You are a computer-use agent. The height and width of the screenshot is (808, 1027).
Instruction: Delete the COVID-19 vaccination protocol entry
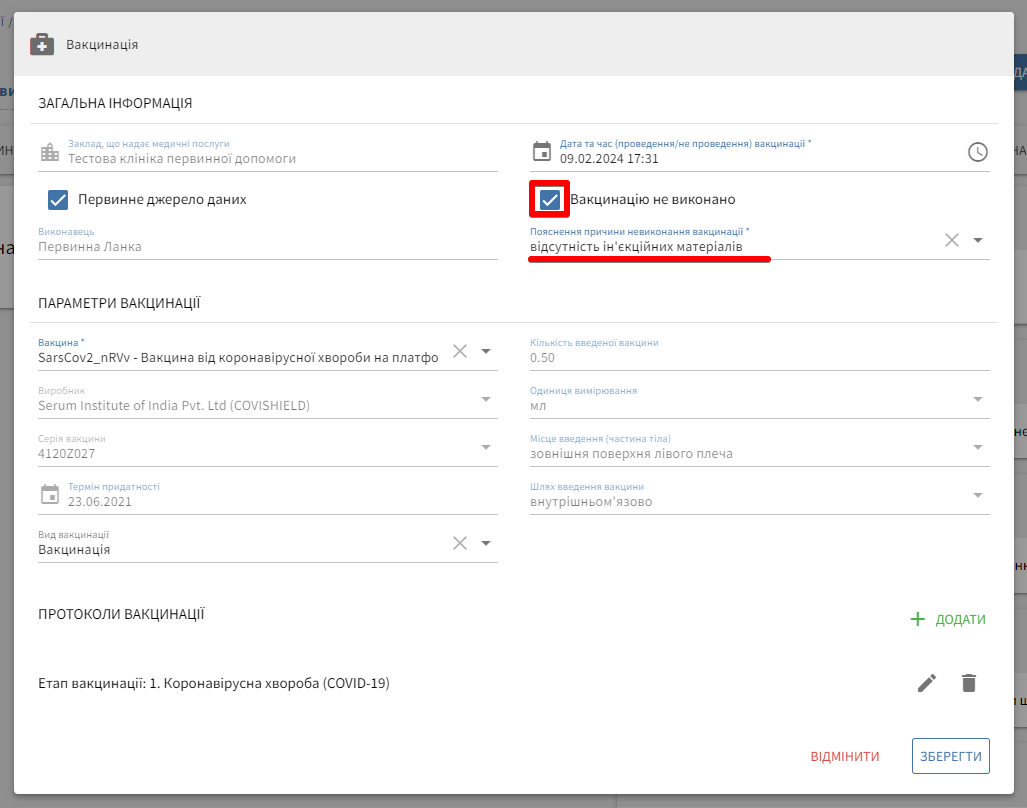click(x=968, y=683)
